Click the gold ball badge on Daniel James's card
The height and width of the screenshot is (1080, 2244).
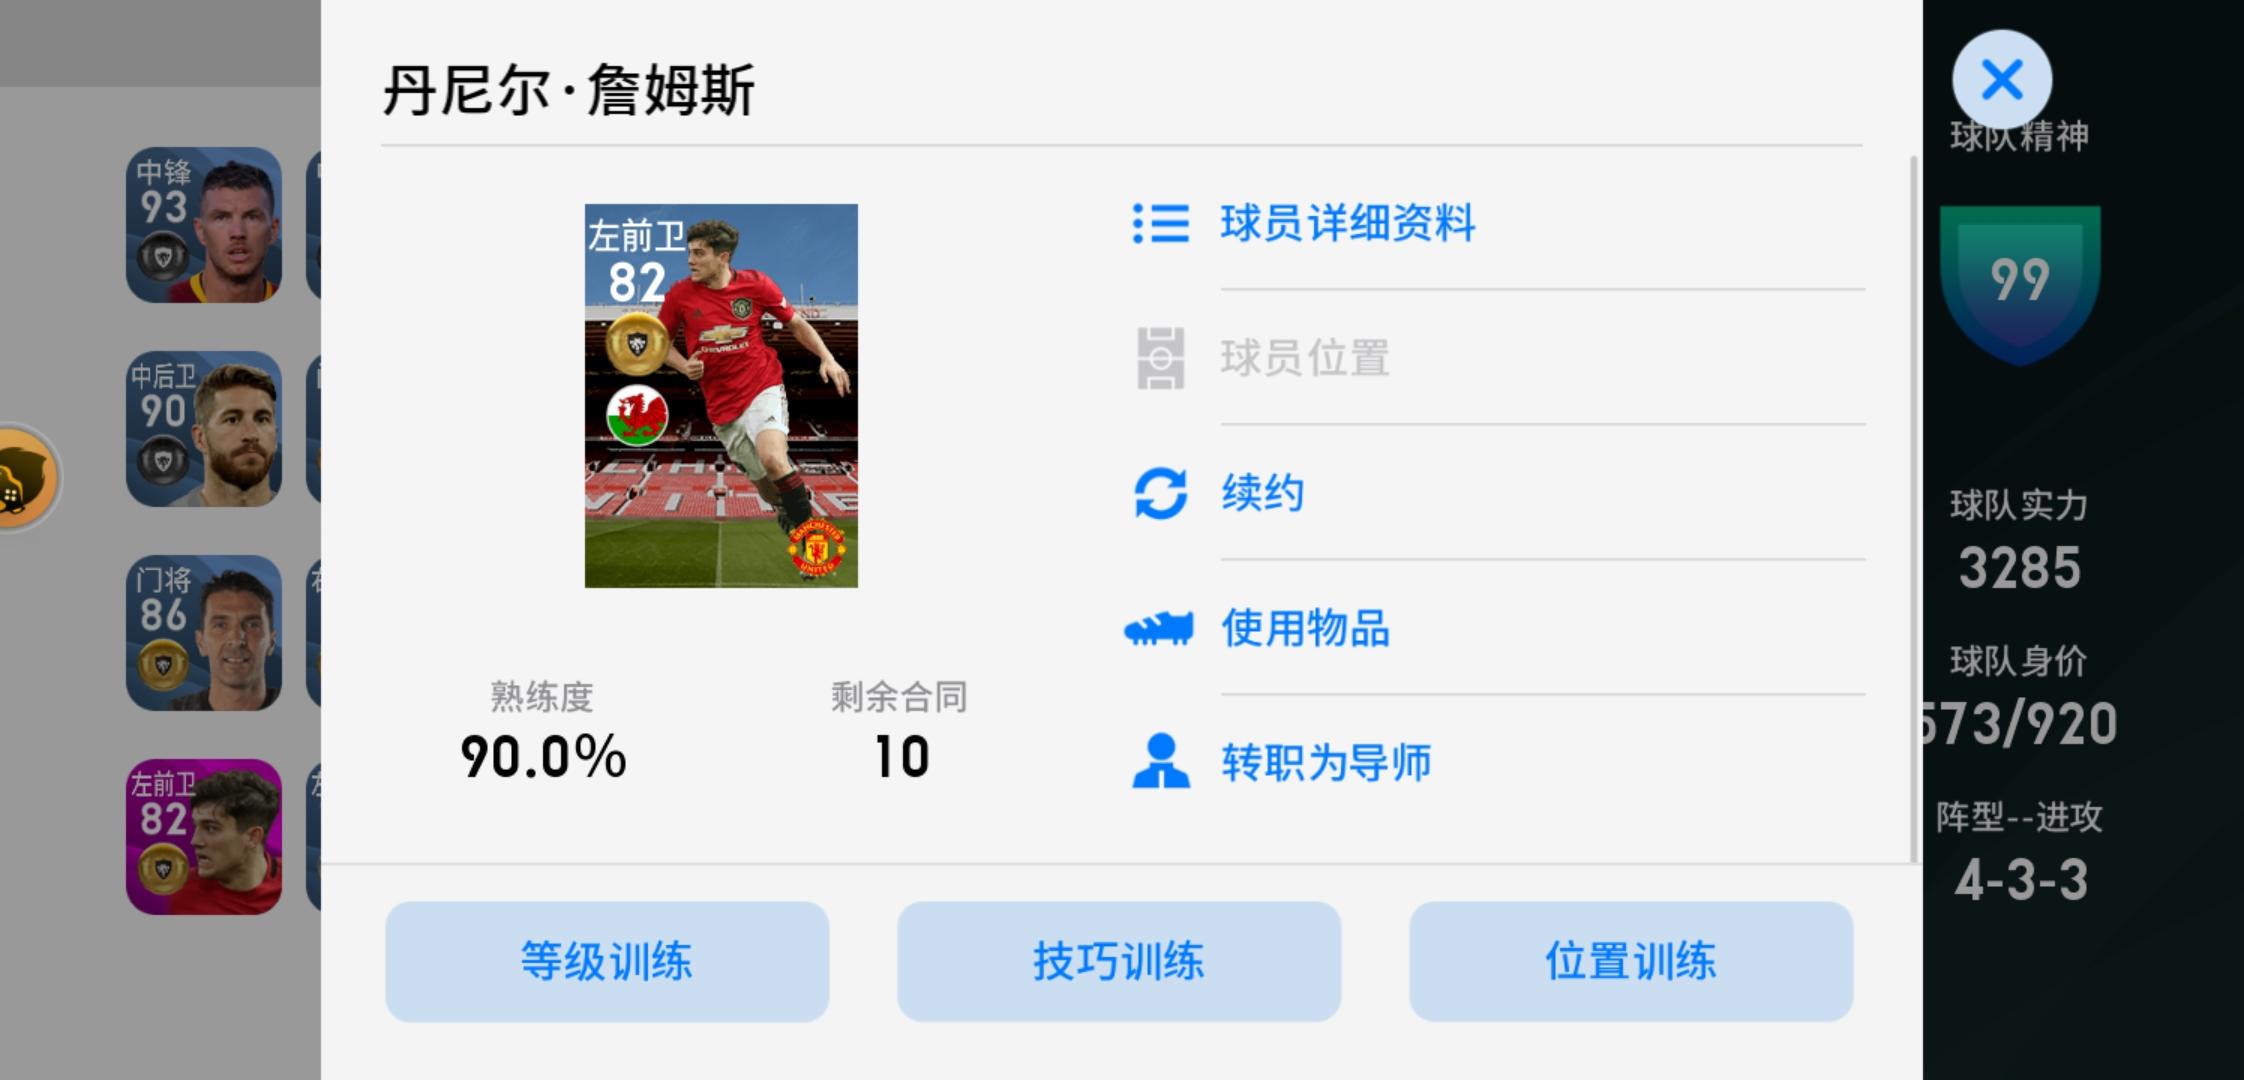click(637, 344)
